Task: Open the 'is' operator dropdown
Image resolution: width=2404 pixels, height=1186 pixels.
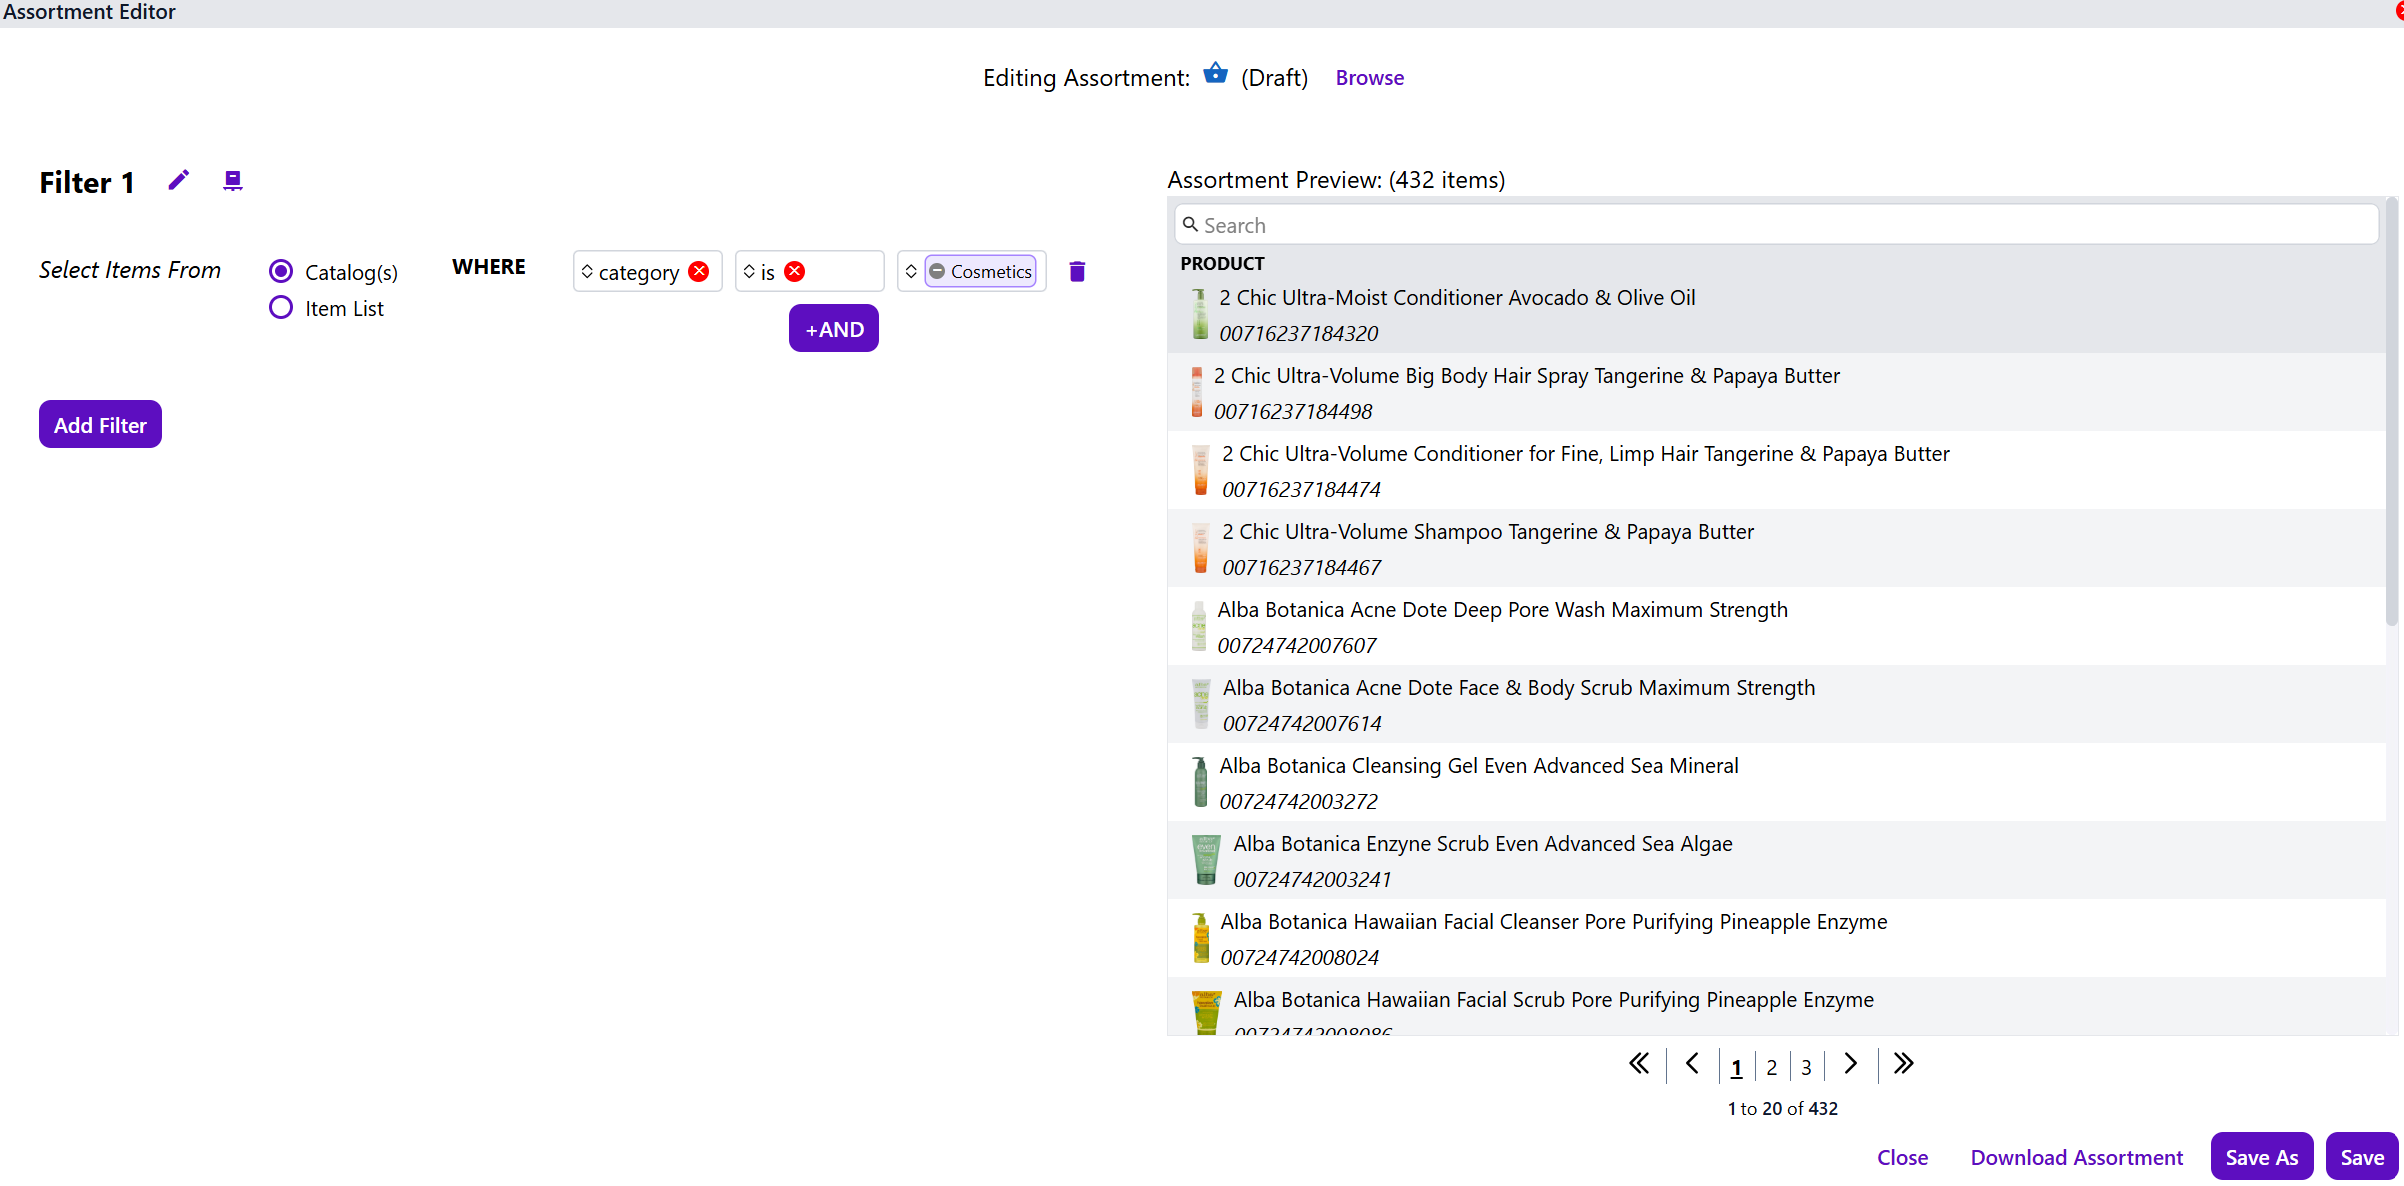Action: [x=749, y=271]
